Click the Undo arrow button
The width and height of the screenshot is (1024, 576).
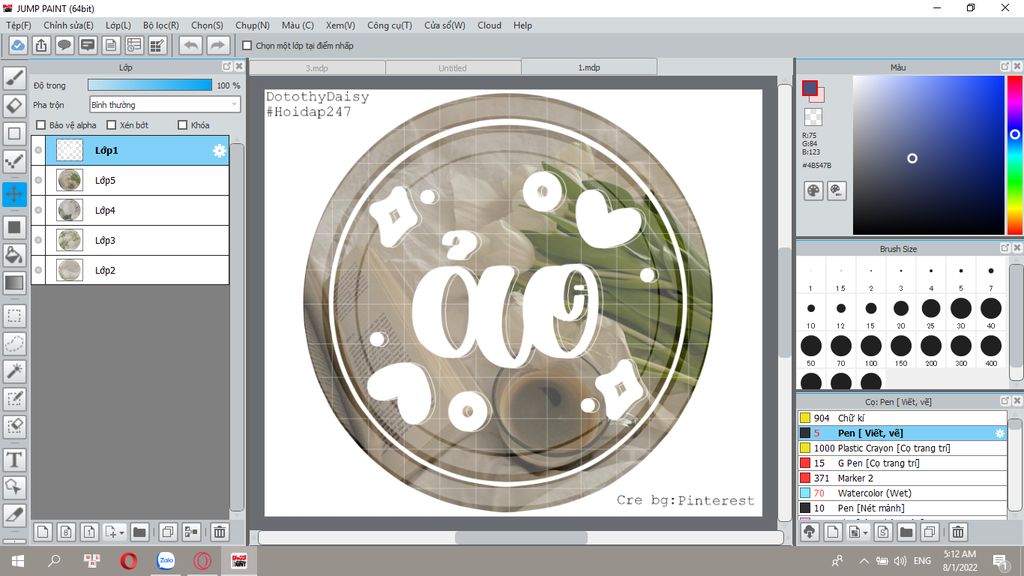coord(191,46)
